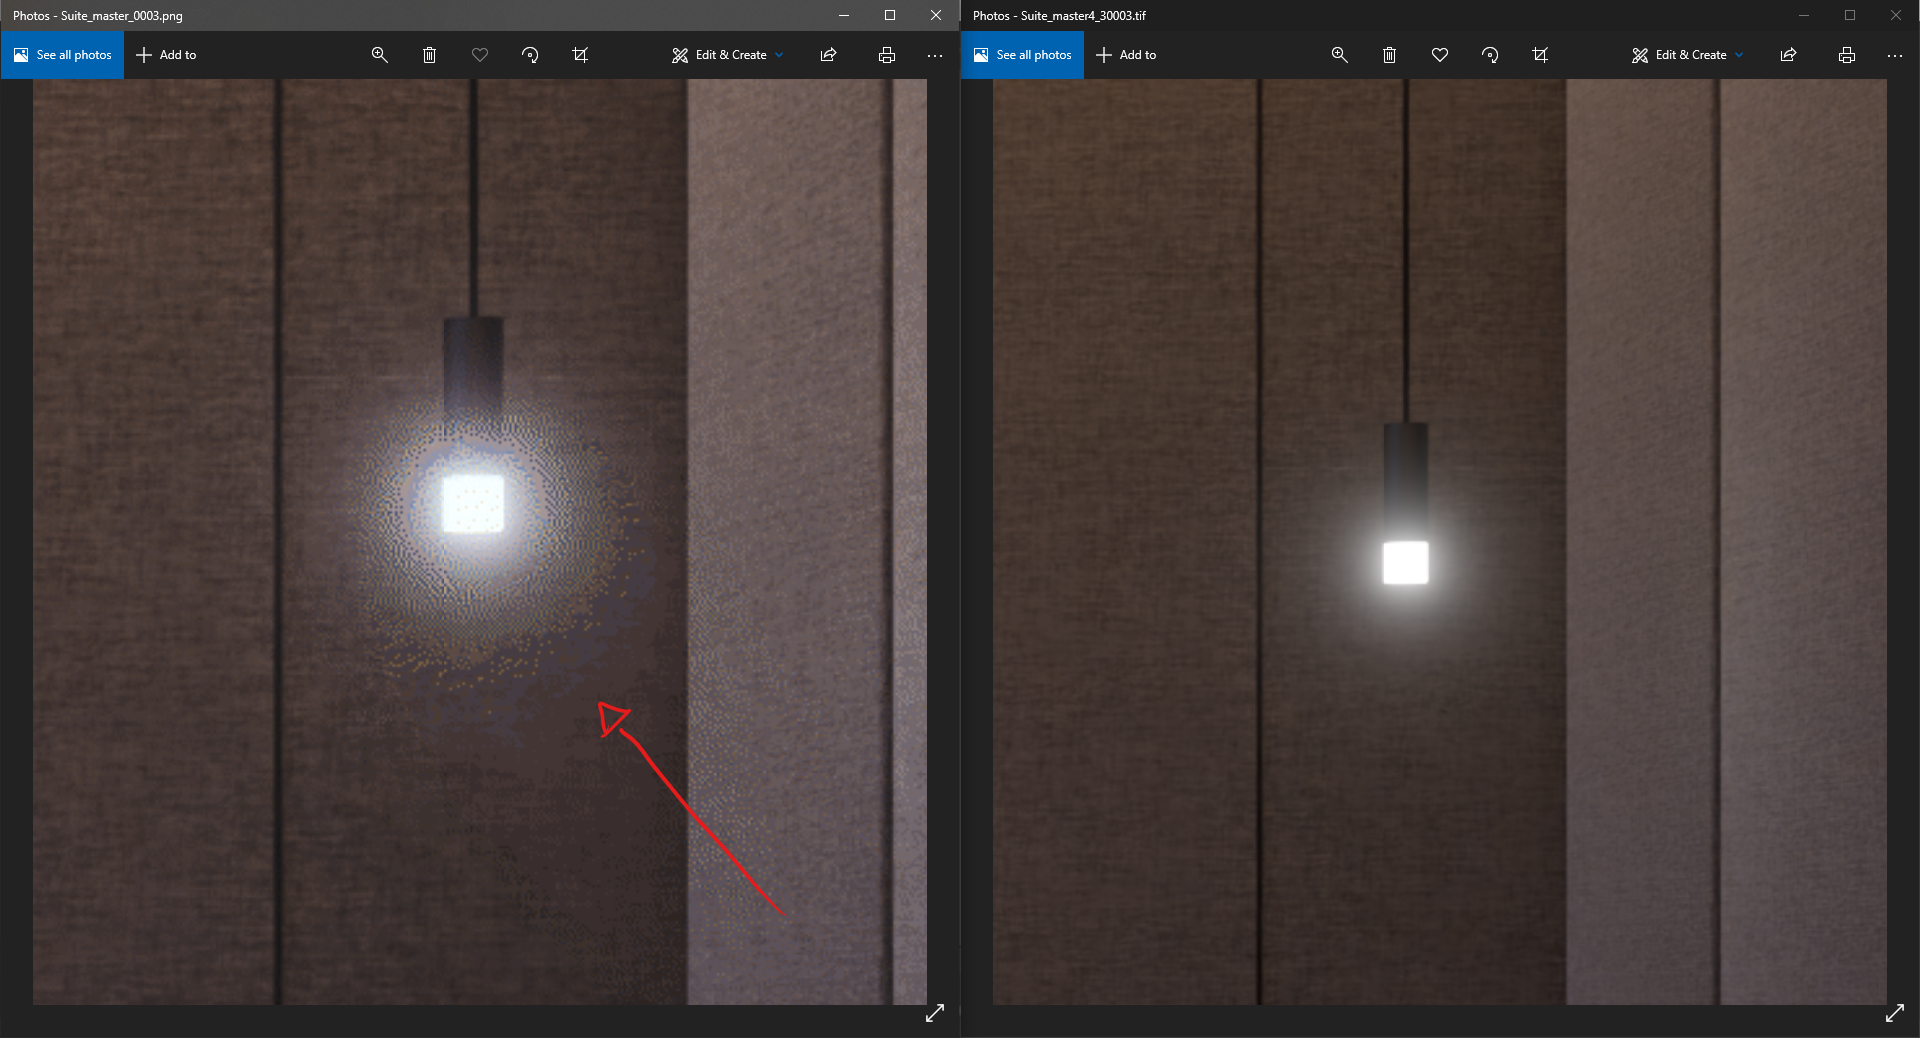This screenshot has height=1038, width=1920.
Task: Zoom icon in Suite_master4_30003.tif window
Action: click(x=1340, y=55)
